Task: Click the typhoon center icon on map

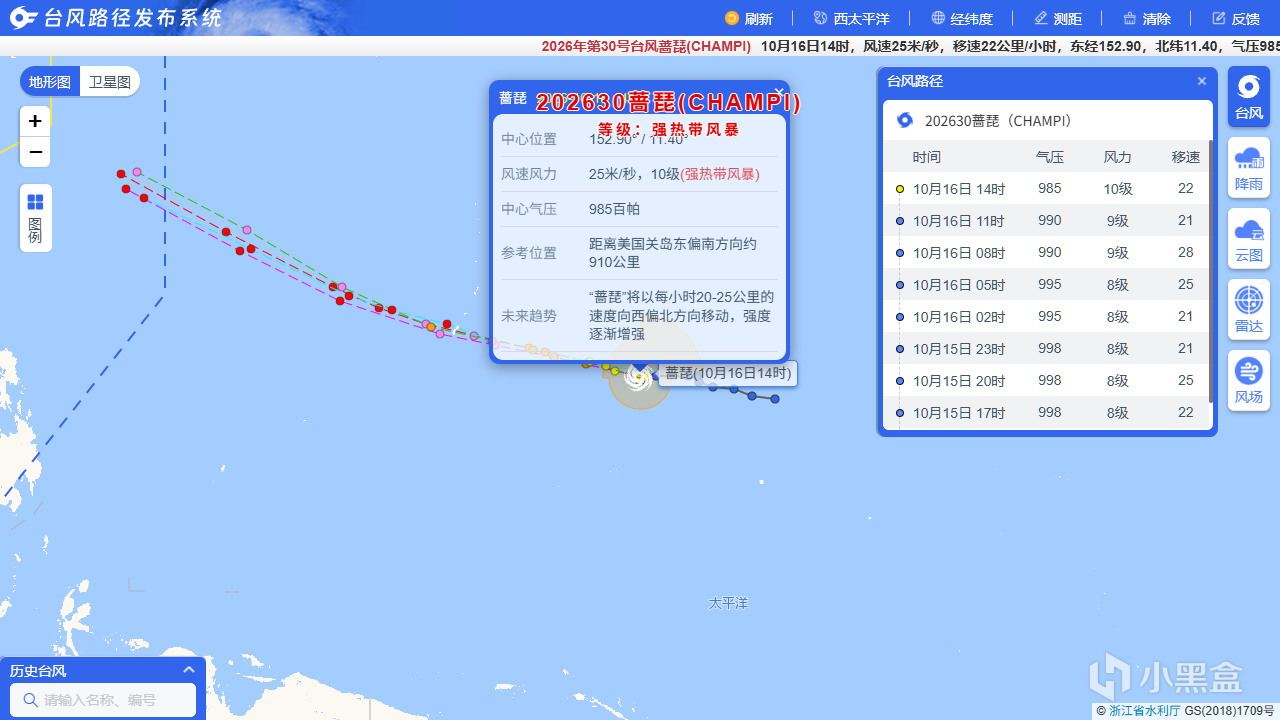Action: click(x=638, y=376)
